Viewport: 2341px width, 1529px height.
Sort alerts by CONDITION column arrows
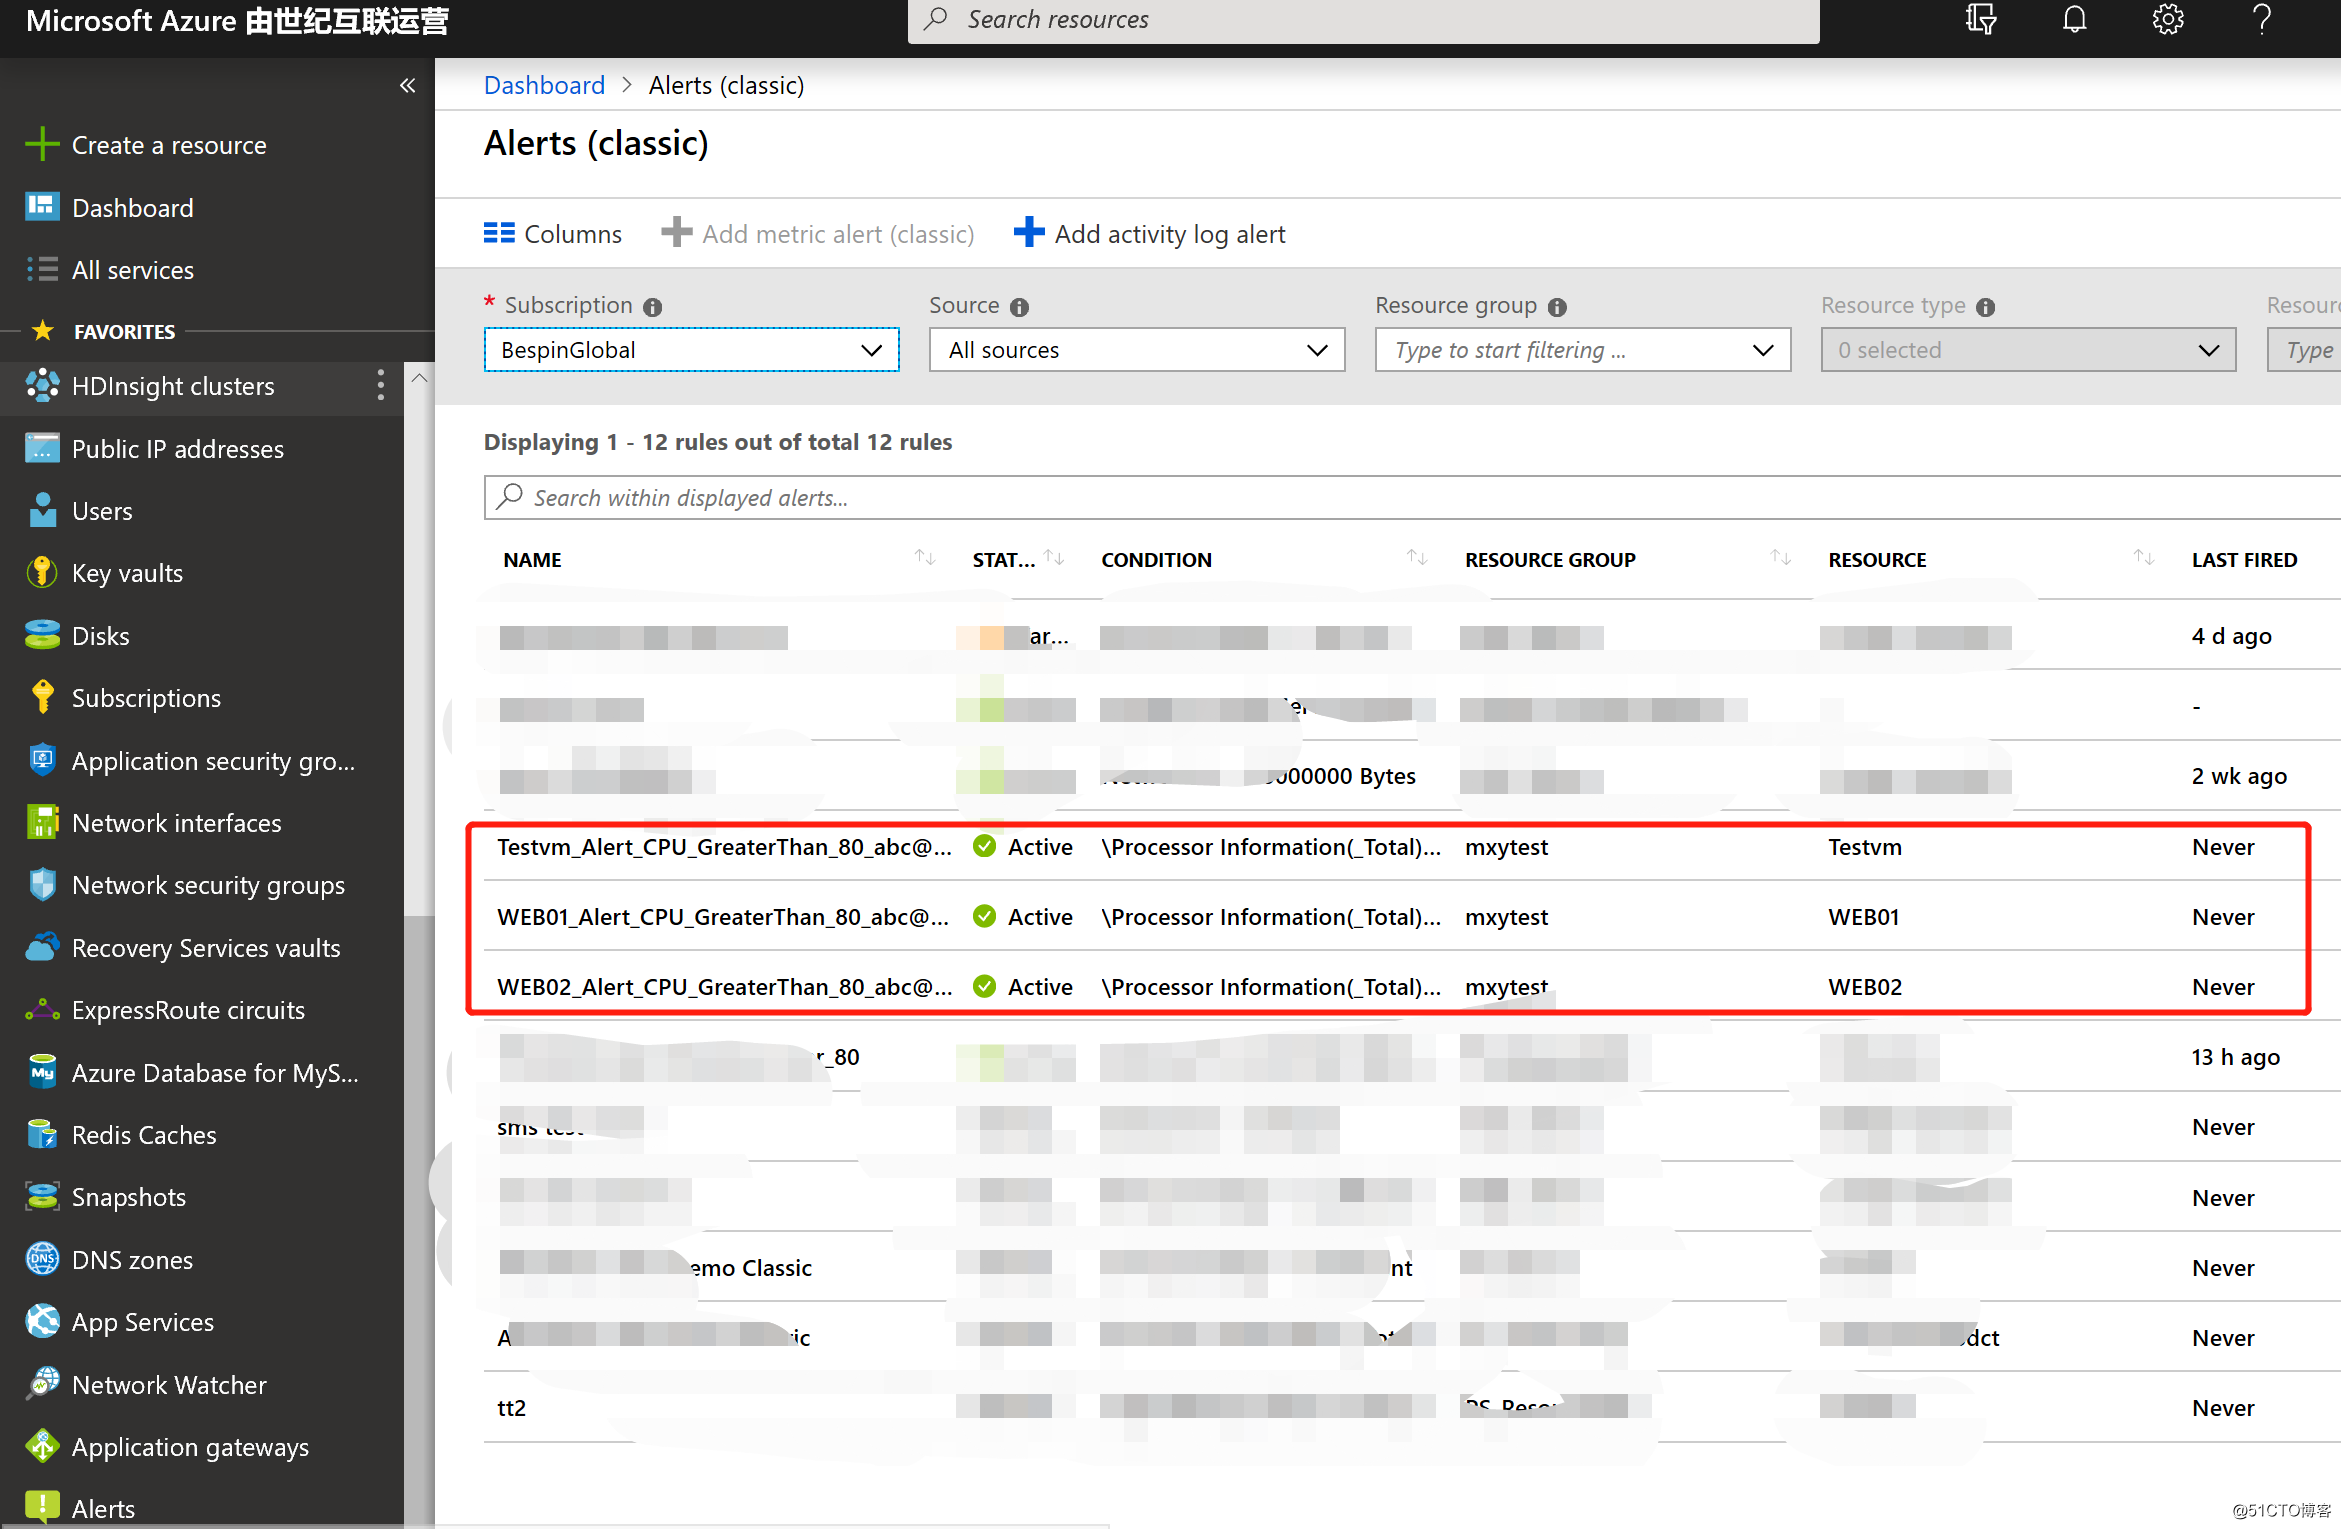click(1417, 557)
